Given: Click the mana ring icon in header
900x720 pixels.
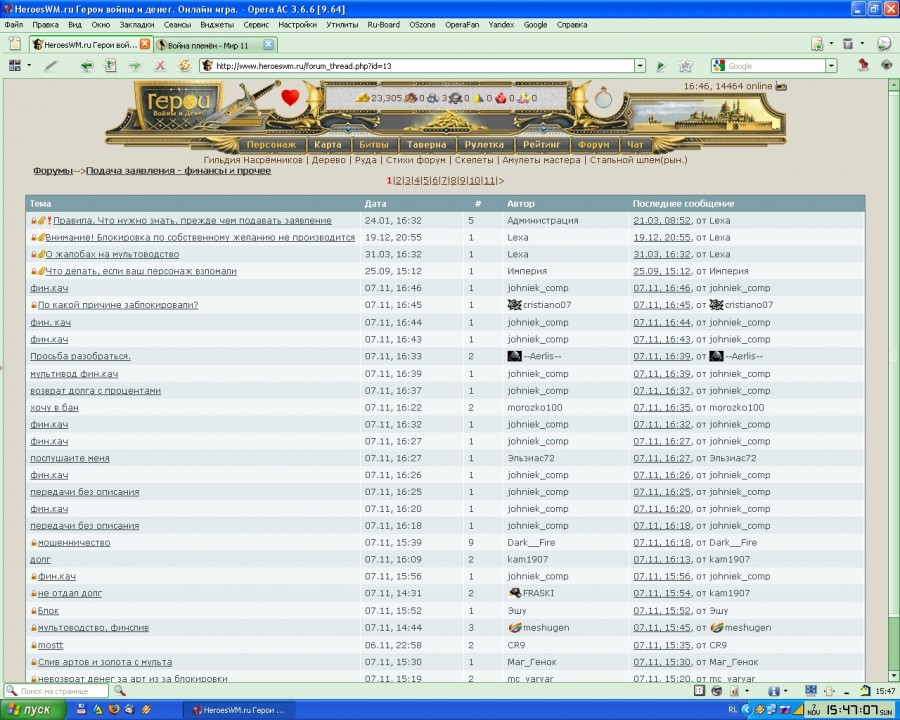Looking at the screenshot, I should pos(603,99).
